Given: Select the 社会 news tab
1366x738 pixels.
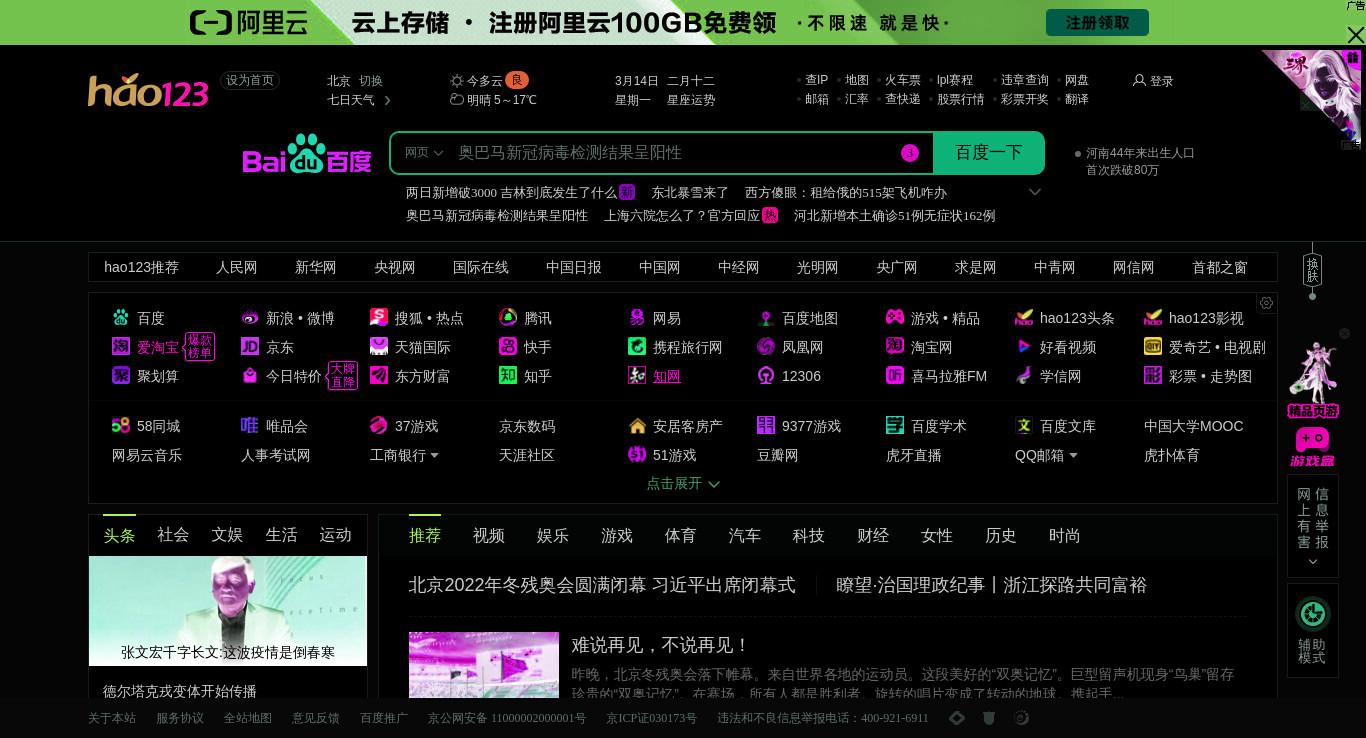Looking at the screenshot, I should click(173, 535).
